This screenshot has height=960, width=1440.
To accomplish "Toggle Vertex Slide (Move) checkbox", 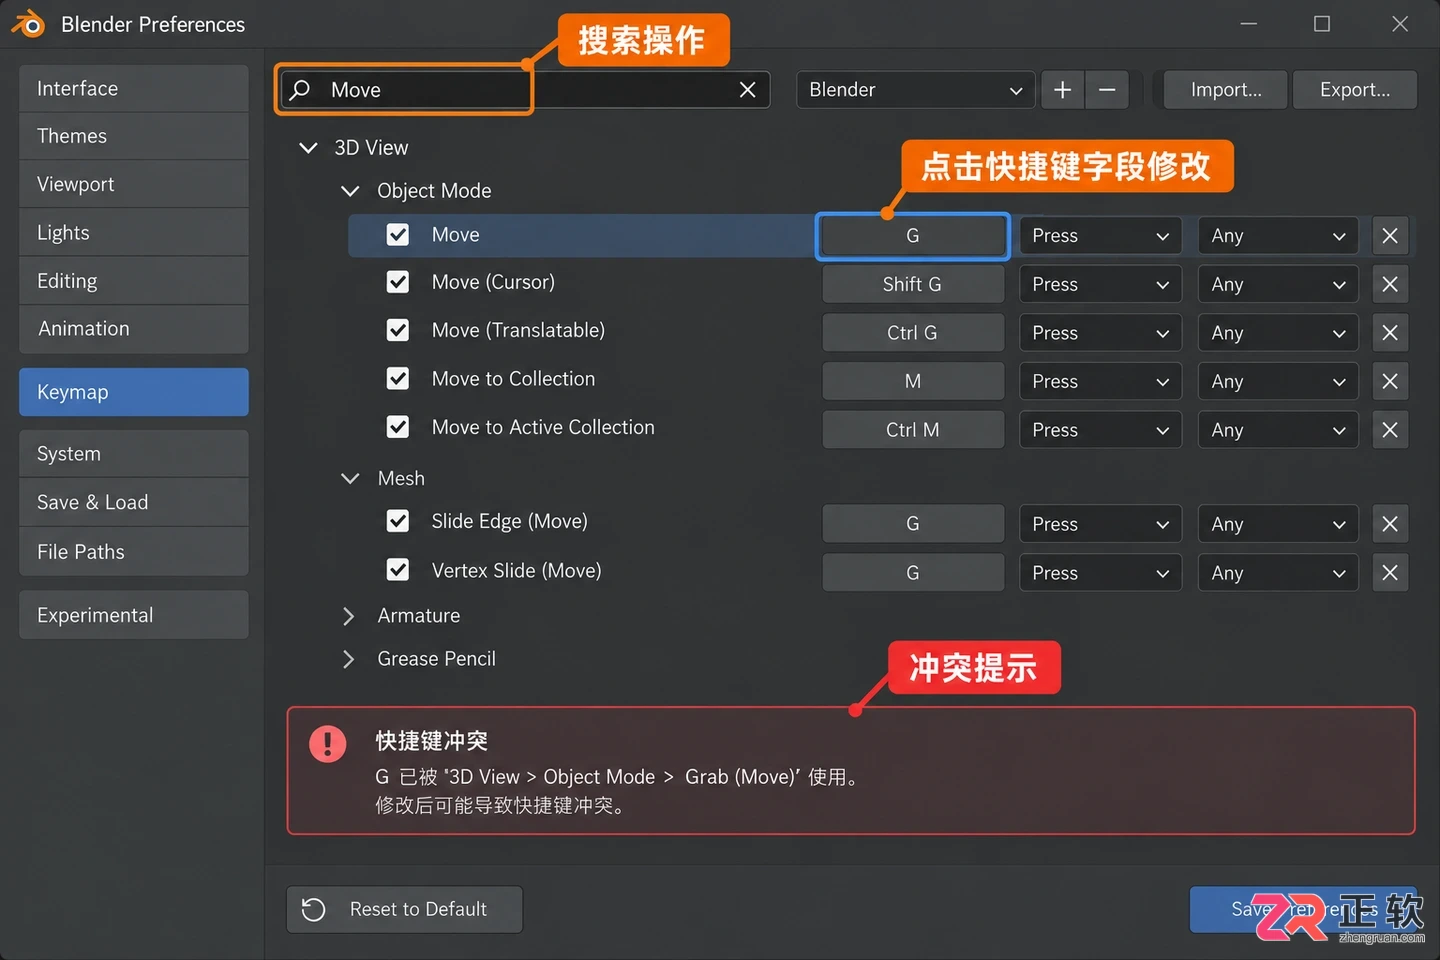I will (398, 570).
